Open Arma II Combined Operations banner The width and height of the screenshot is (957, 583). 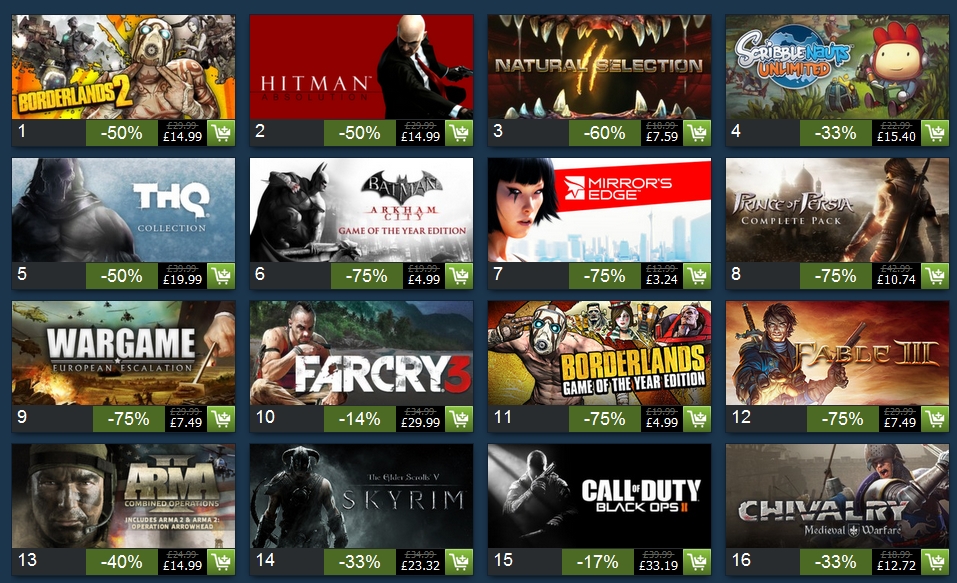(123, 496)
